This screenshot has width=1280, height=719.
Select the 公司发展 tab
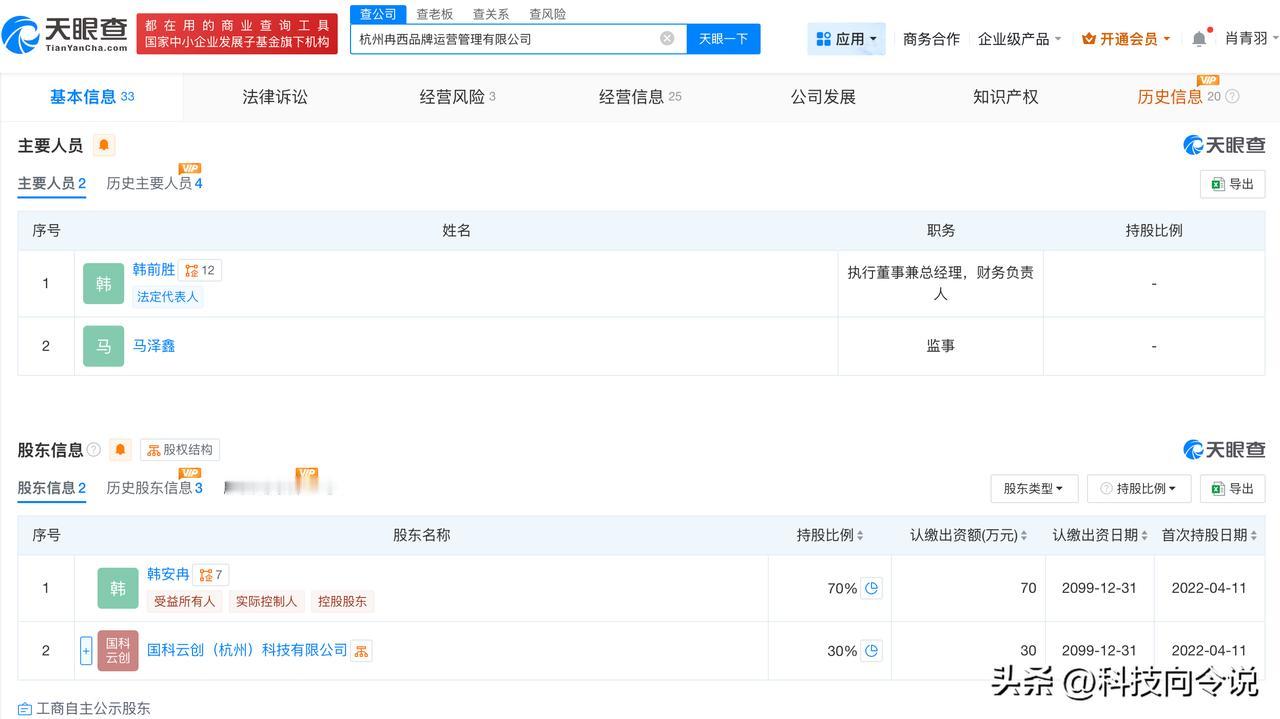pyautogui.click(x=823, y=97)
